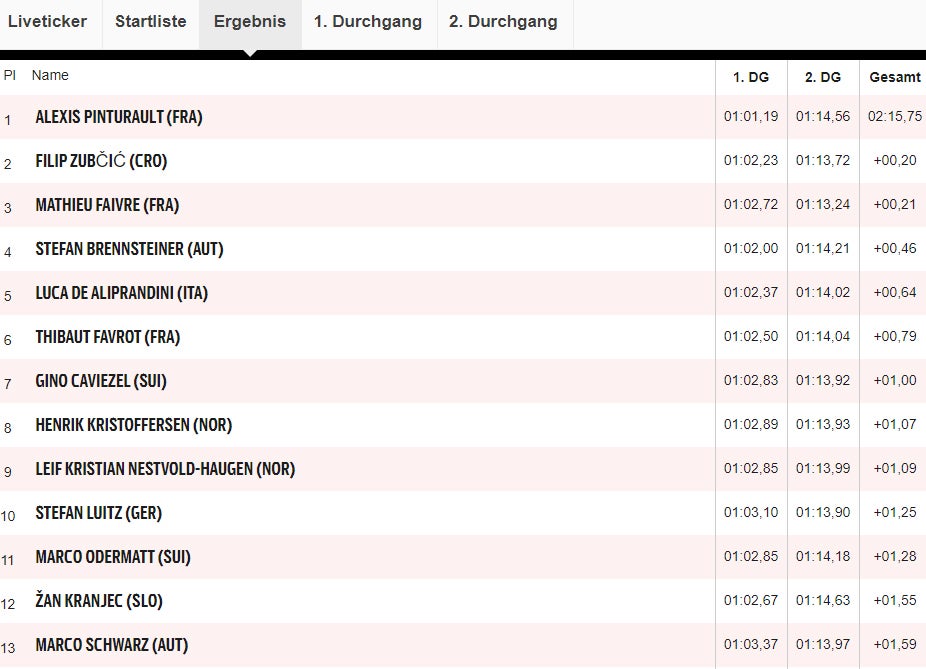The width and height of the screenshot is (926, 669).
Task: Show the 1. Durchgang tab
Action: coord(368,22)
